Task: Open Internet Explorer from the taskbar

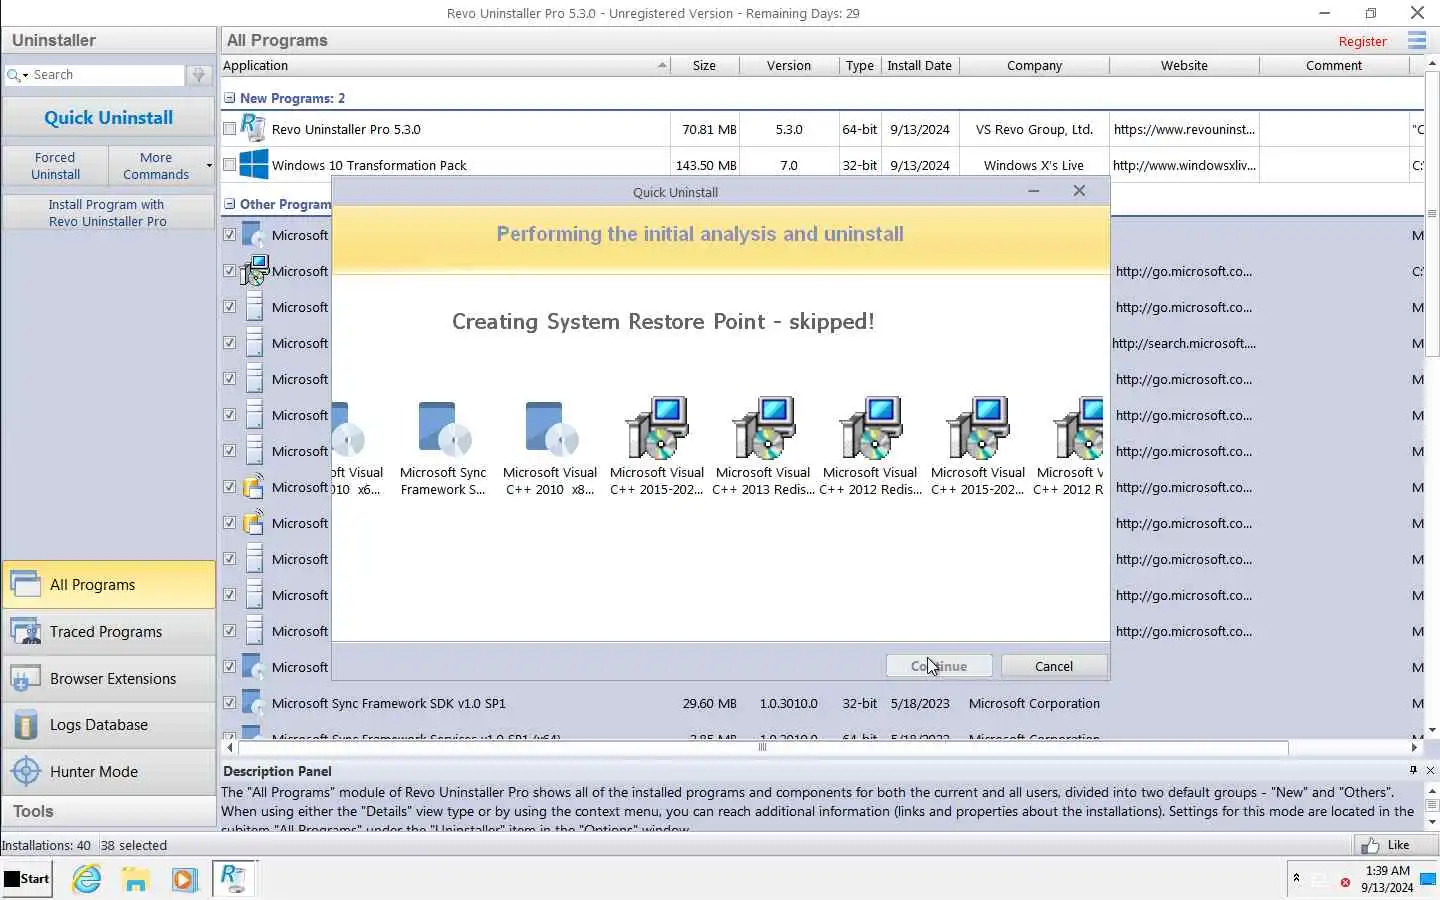Action: [x=87, y=879]
